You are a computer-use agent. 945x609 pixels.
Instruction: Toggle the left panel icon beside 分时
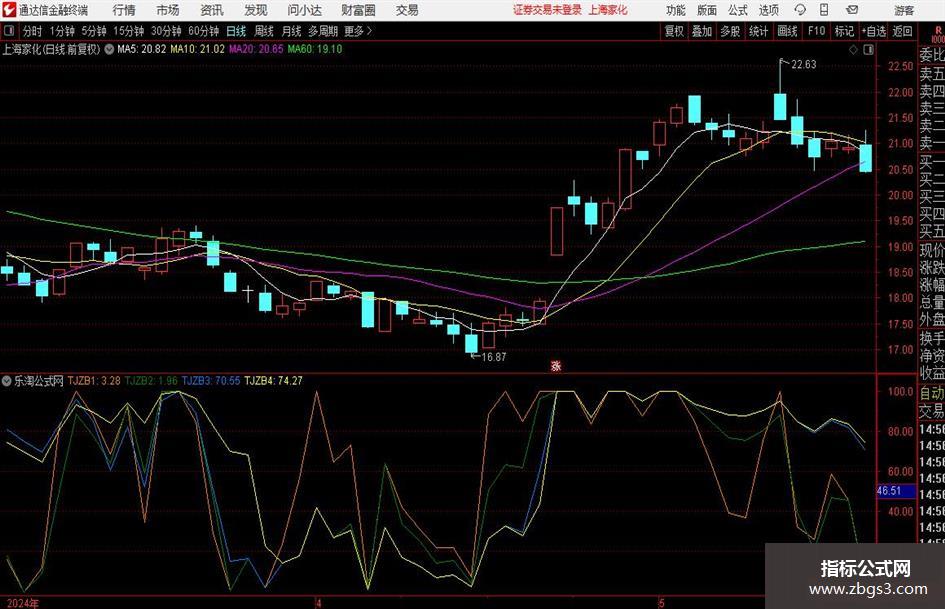[x=9, y=31]
